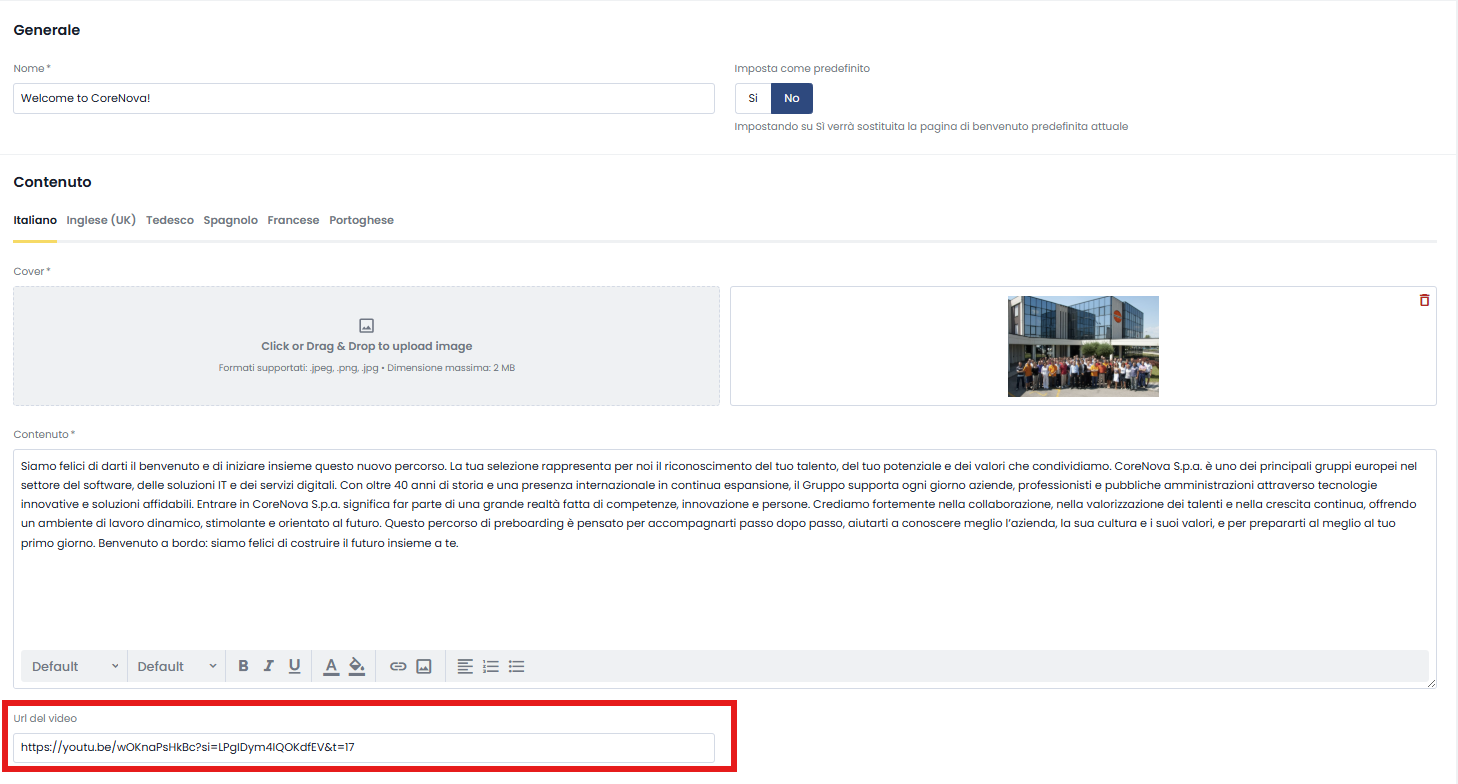
Task: Select the Tedesco language tab
Action: pos(170,220)
